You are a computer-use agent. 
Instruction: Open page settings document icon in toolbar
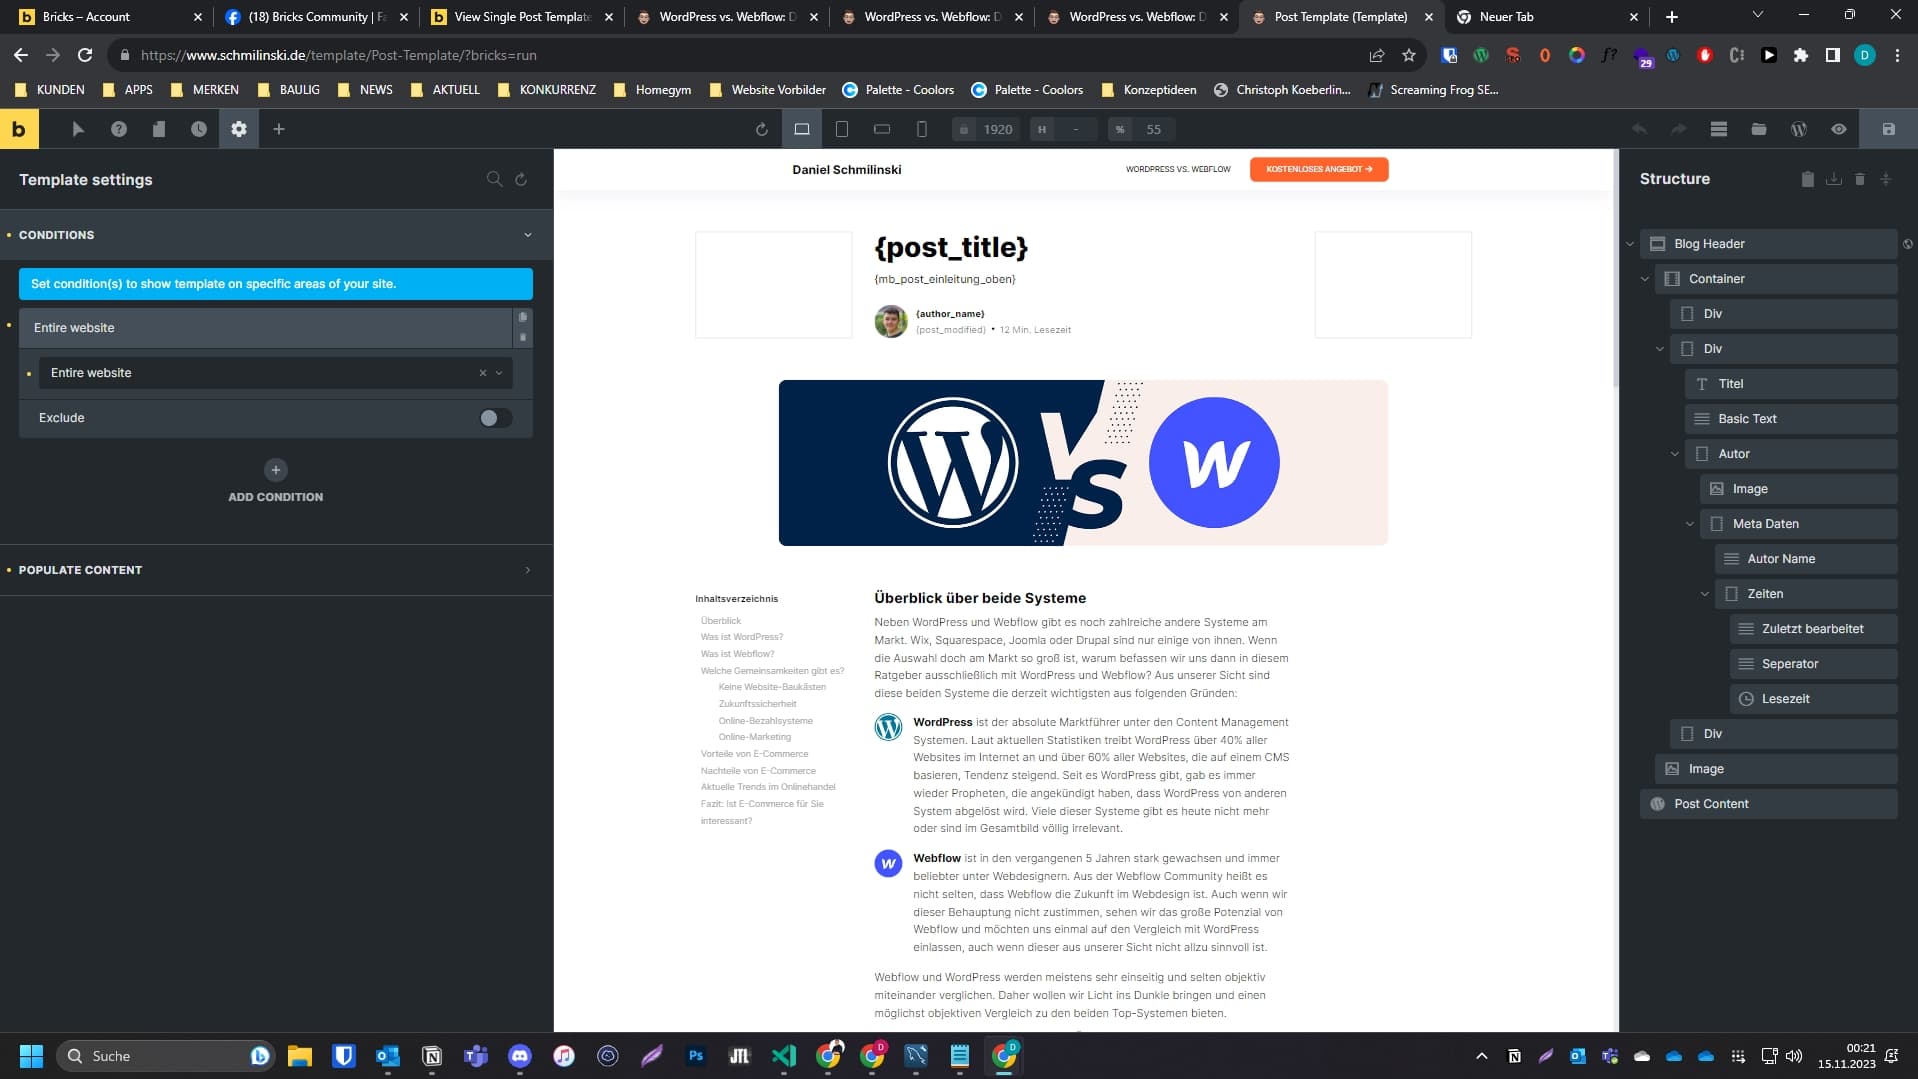click(159, 129)
